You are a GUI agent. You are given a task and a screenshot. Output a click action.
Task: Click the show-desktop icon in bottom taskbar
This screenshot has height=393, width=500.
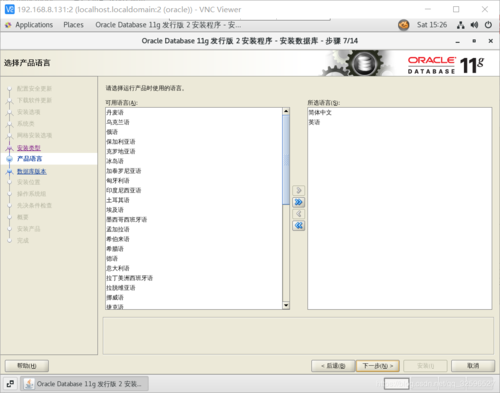pyautogui.click(x=10, y=384)
